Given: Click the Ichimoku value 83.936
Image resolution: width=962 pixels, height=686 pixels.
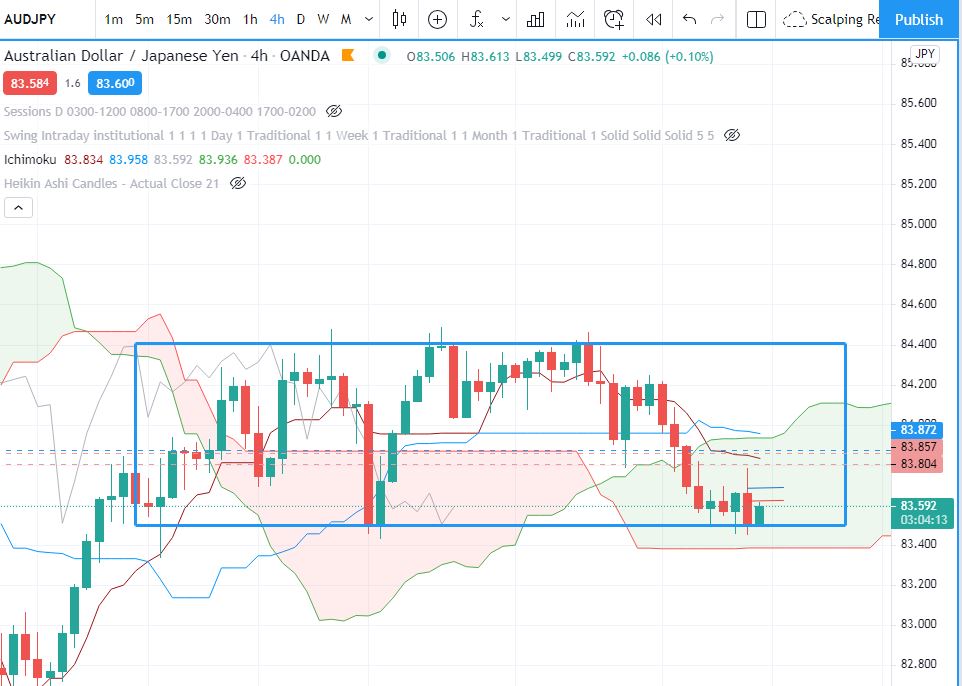Looking at the screenshot, I should [x=218, y=160].
